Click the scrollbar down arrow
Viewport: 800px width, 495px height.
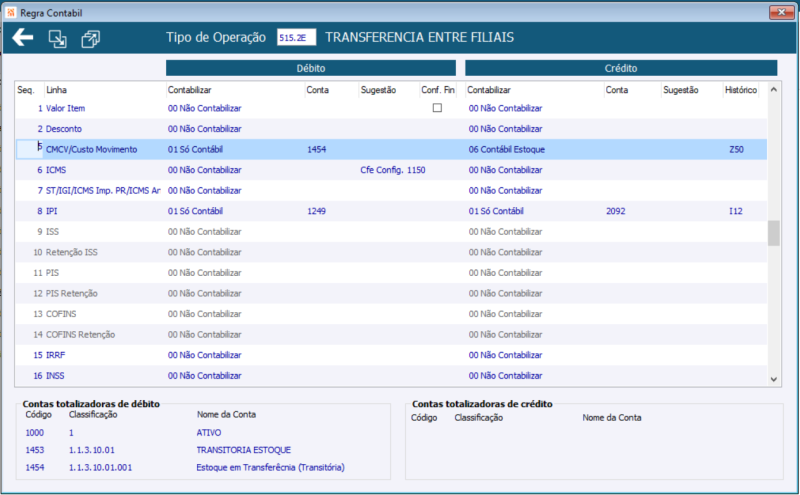pyautogui.click(x=773, y=379)
